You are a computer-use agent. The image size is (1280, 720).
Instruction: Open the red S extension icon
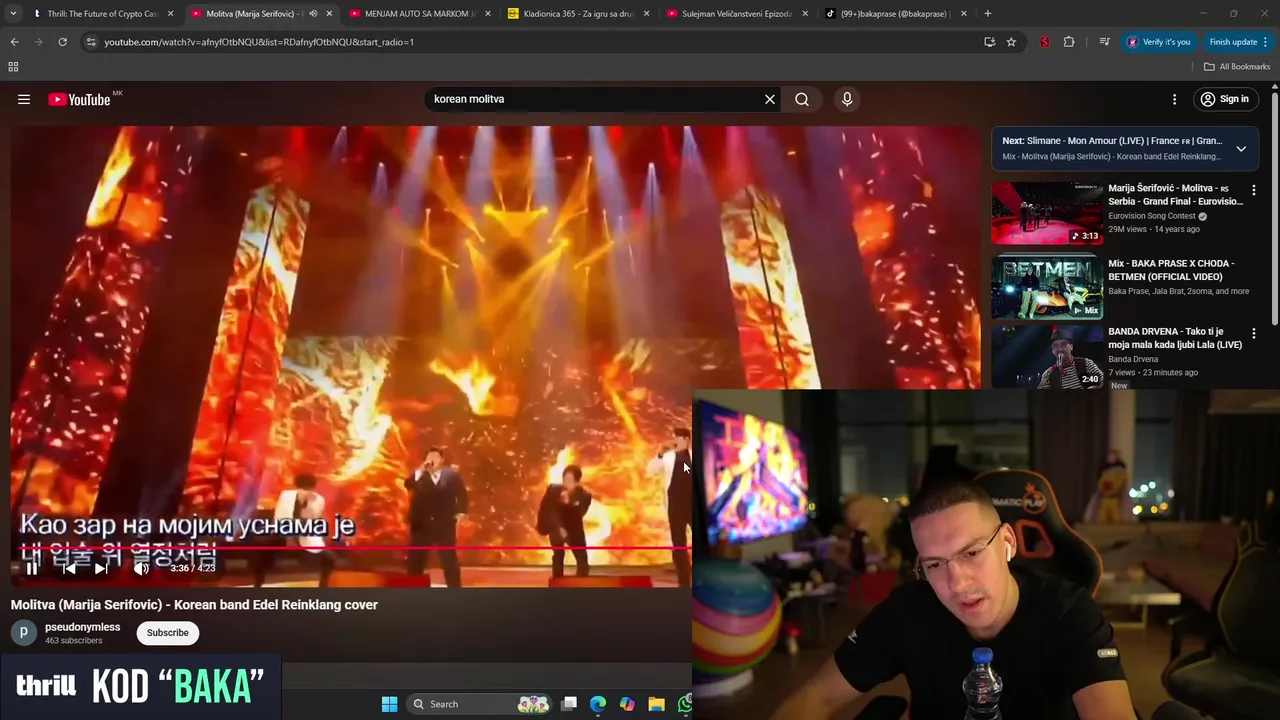click(1045, 42)
